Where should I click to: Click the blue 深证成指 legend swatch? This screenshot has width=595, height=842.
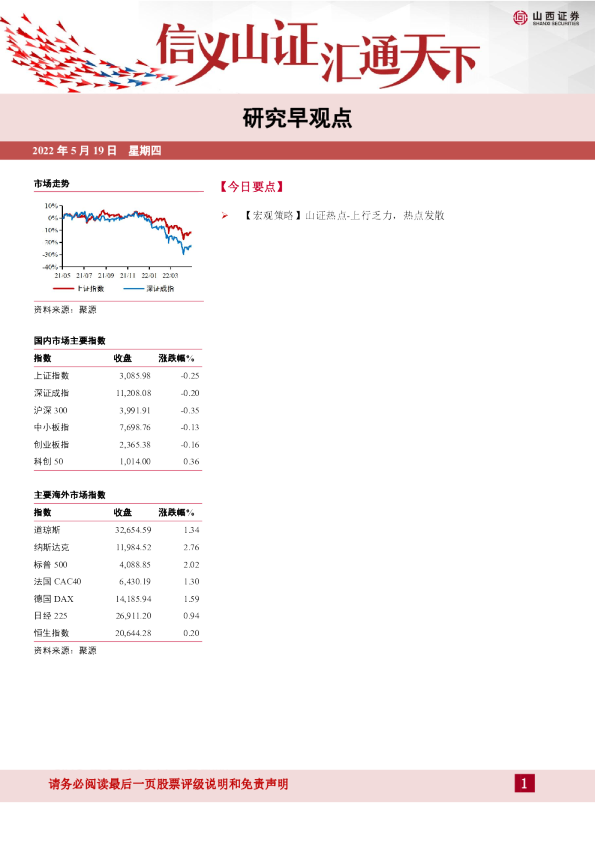point(133,289)
